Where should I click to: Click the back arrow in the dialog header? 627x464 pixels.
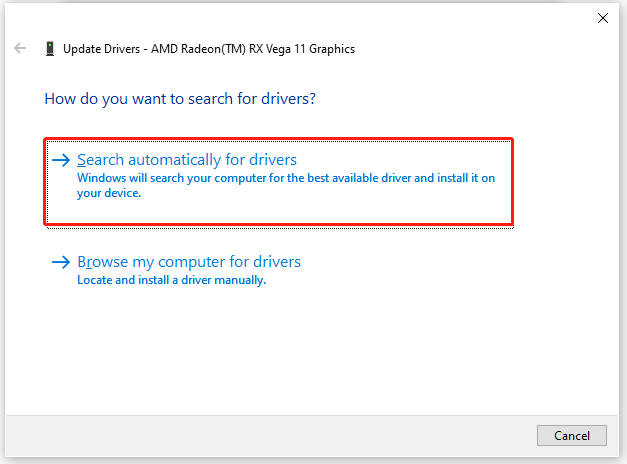coord(20,48)
